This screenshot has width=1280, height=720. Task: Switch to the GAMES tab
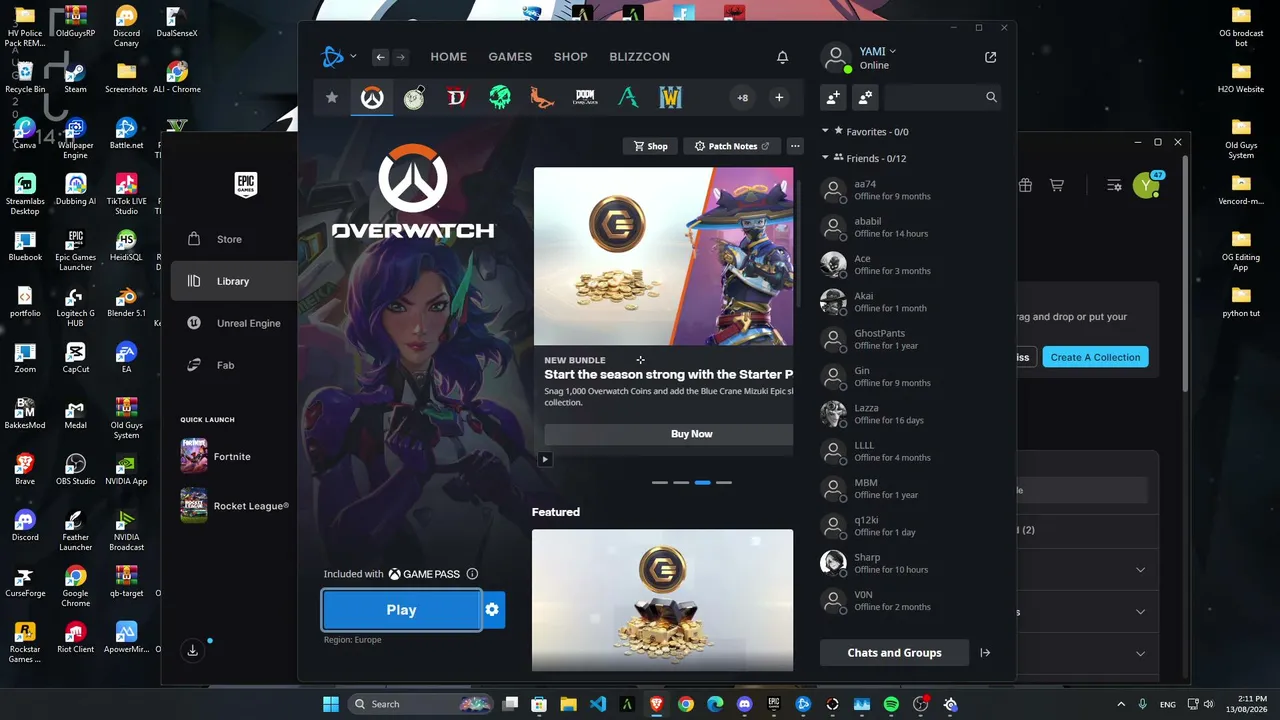(x=510, y=57)
